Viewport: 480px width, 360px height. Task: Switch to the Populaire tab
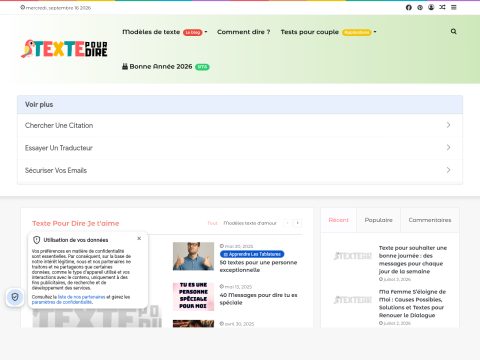pyautogui.click(x=378, y=220)
